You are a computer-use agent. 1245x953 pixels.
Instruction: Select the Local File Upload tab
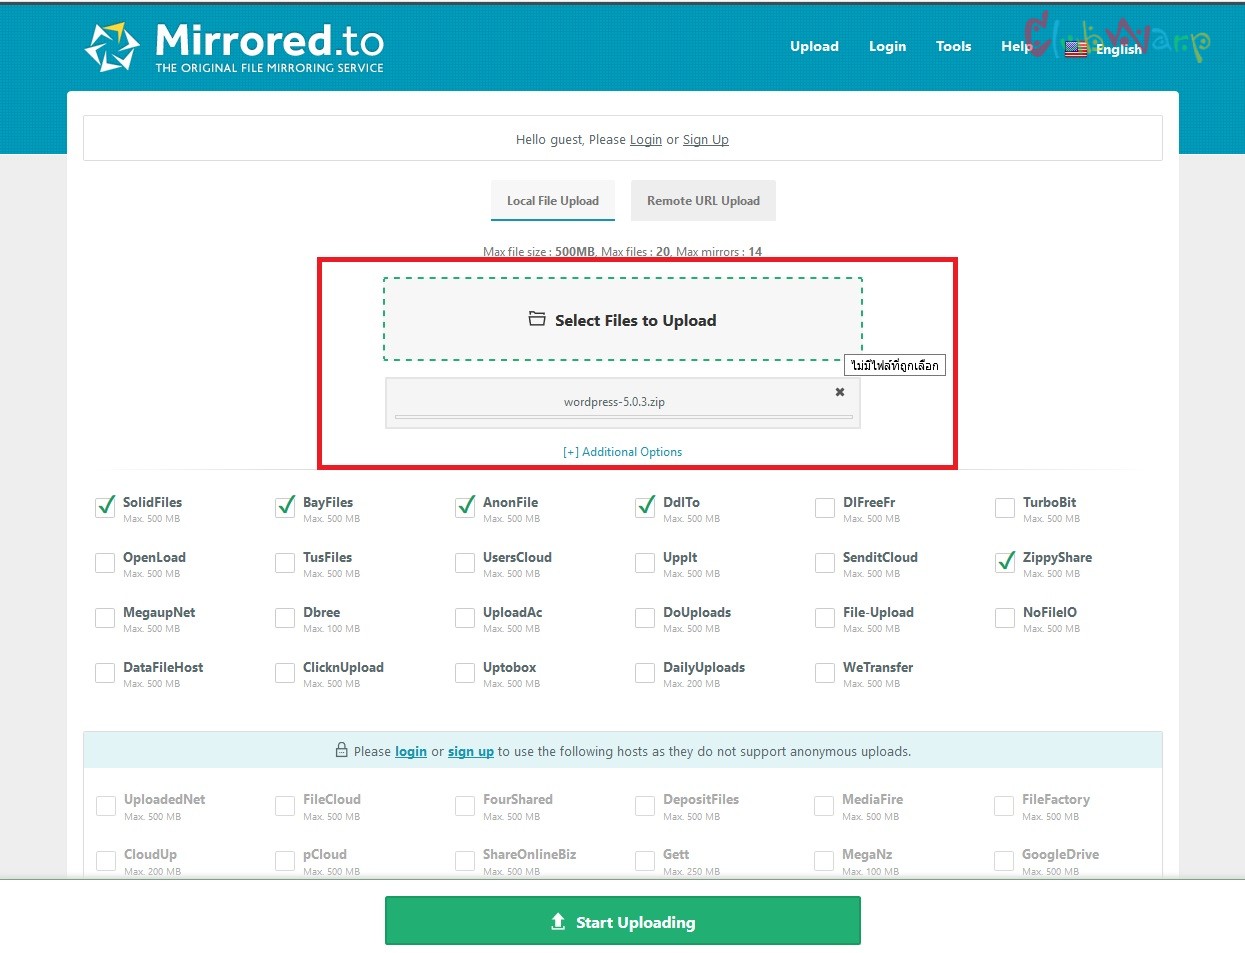552,201
